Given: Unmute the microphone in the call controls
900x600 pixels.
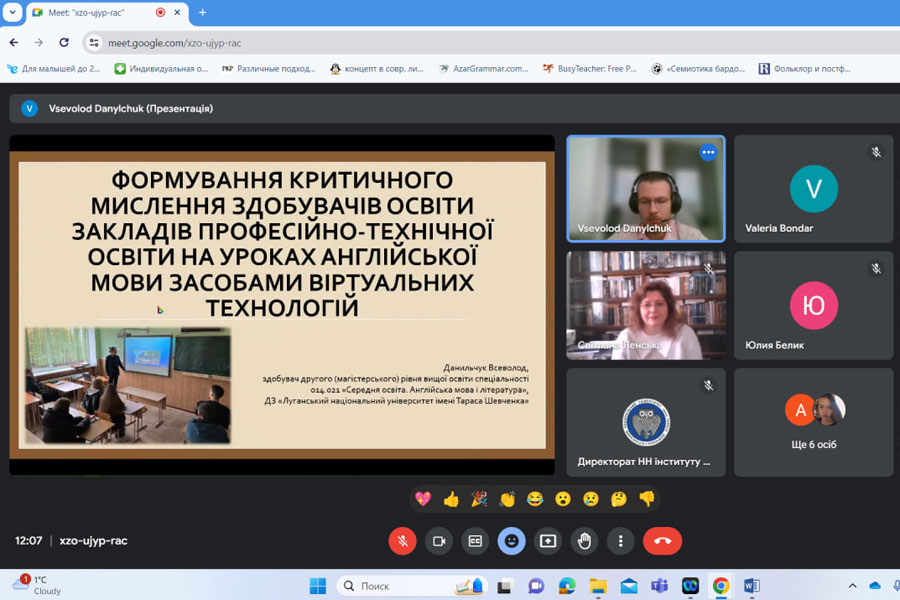Looking at the screenshot, I should pyautogui.click(x=402, y=541).
